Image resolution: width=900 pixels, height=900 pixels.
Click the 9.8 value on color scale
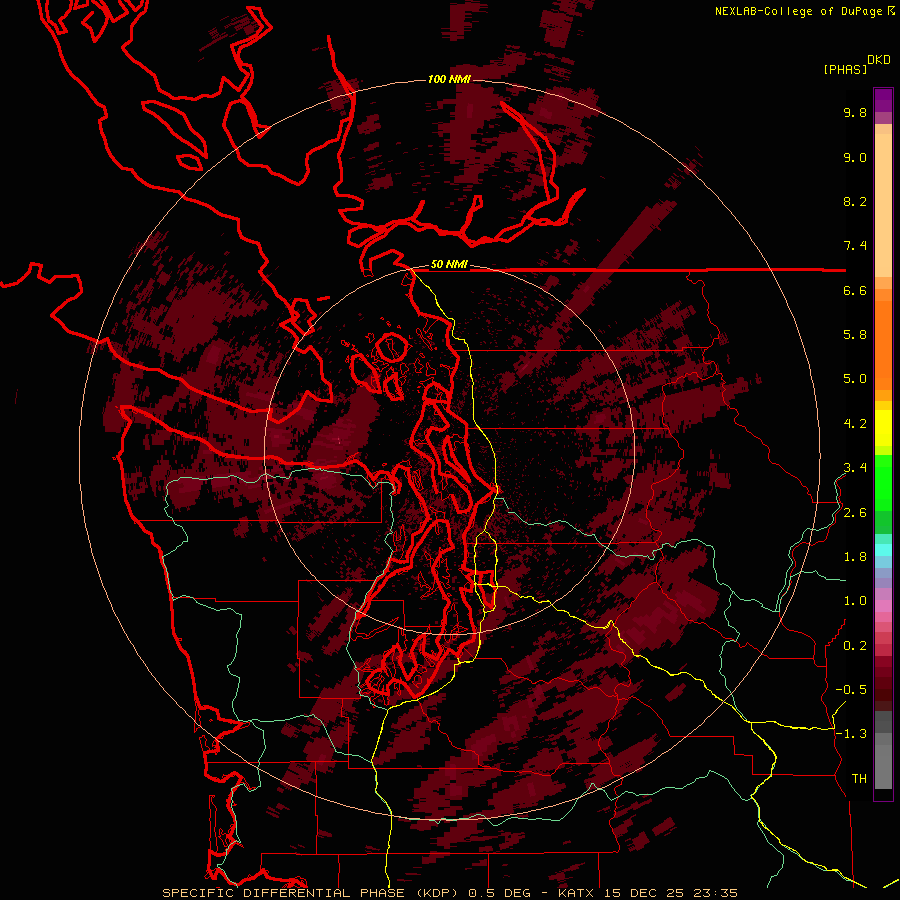pos(855,113)
